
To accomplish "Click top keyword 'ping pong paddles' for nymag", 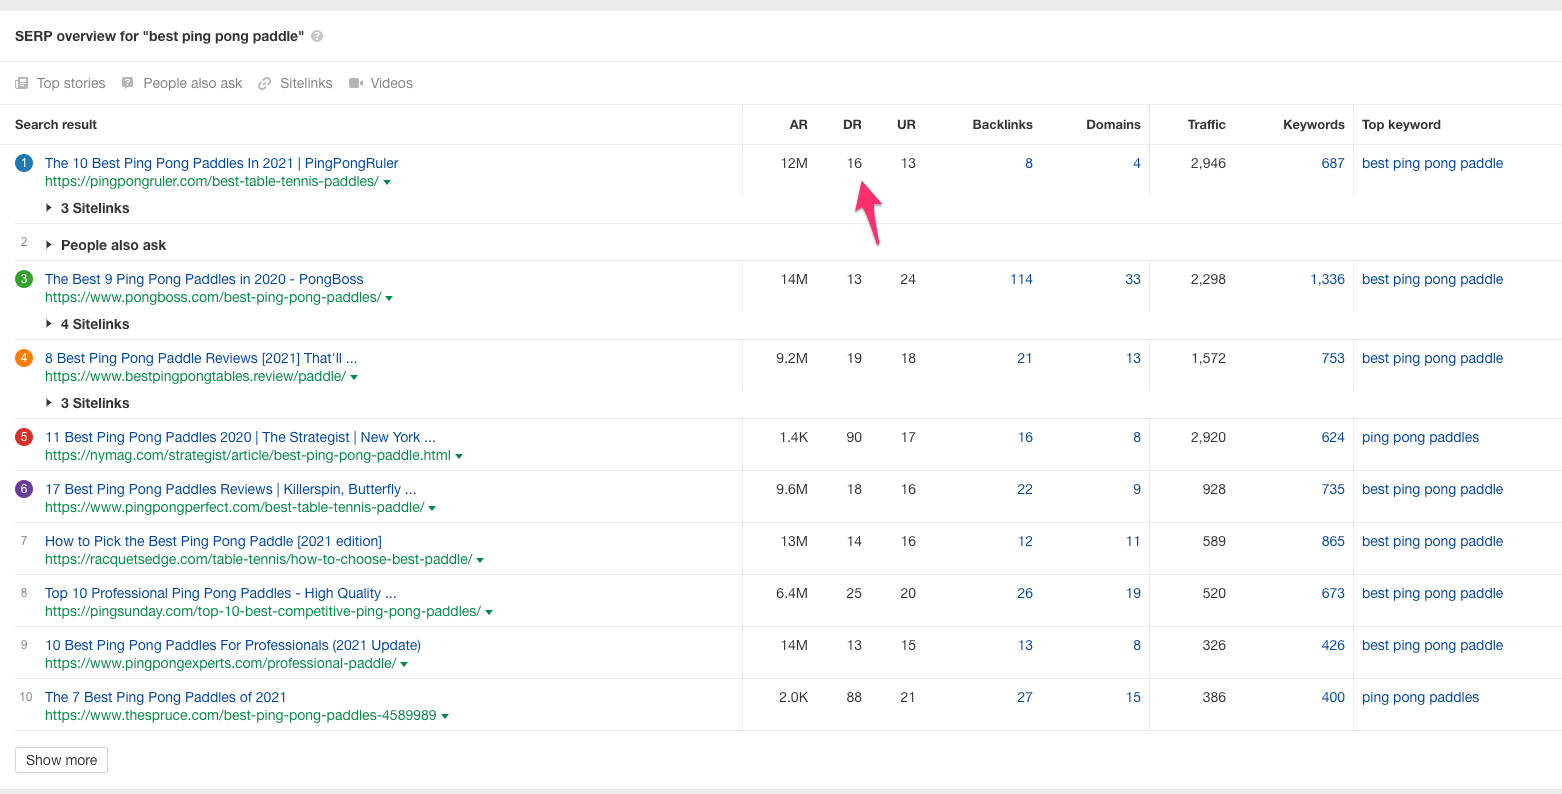I will tap(1420, 437).
